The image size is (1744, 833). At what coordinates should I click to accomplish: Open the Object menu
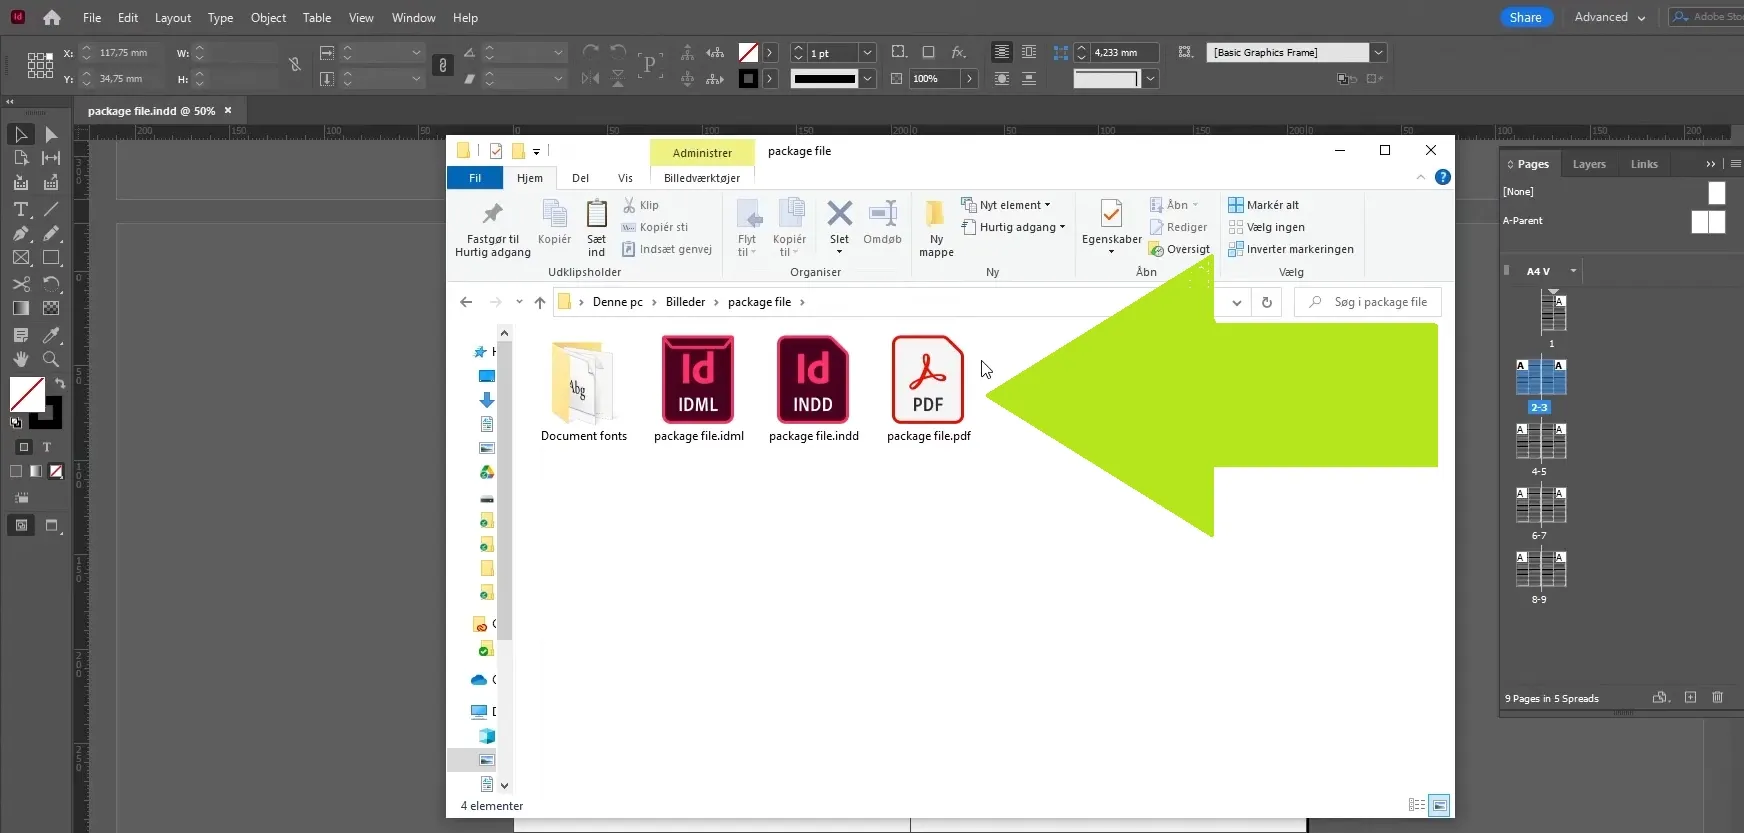coord(268,18)
